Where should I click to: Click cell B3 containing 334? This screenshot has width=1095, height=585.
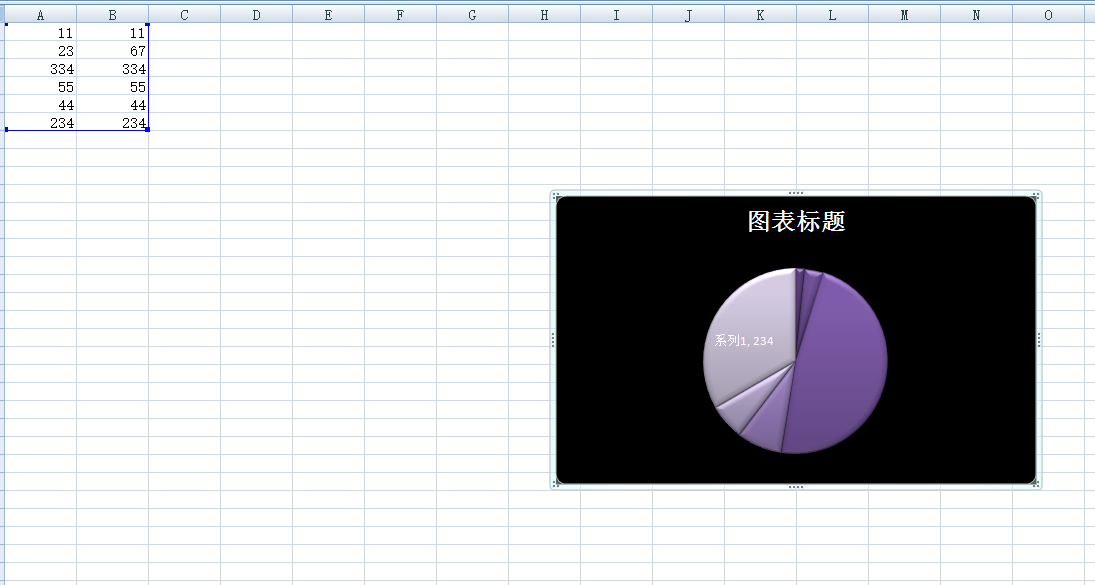(x=112, y=68)
